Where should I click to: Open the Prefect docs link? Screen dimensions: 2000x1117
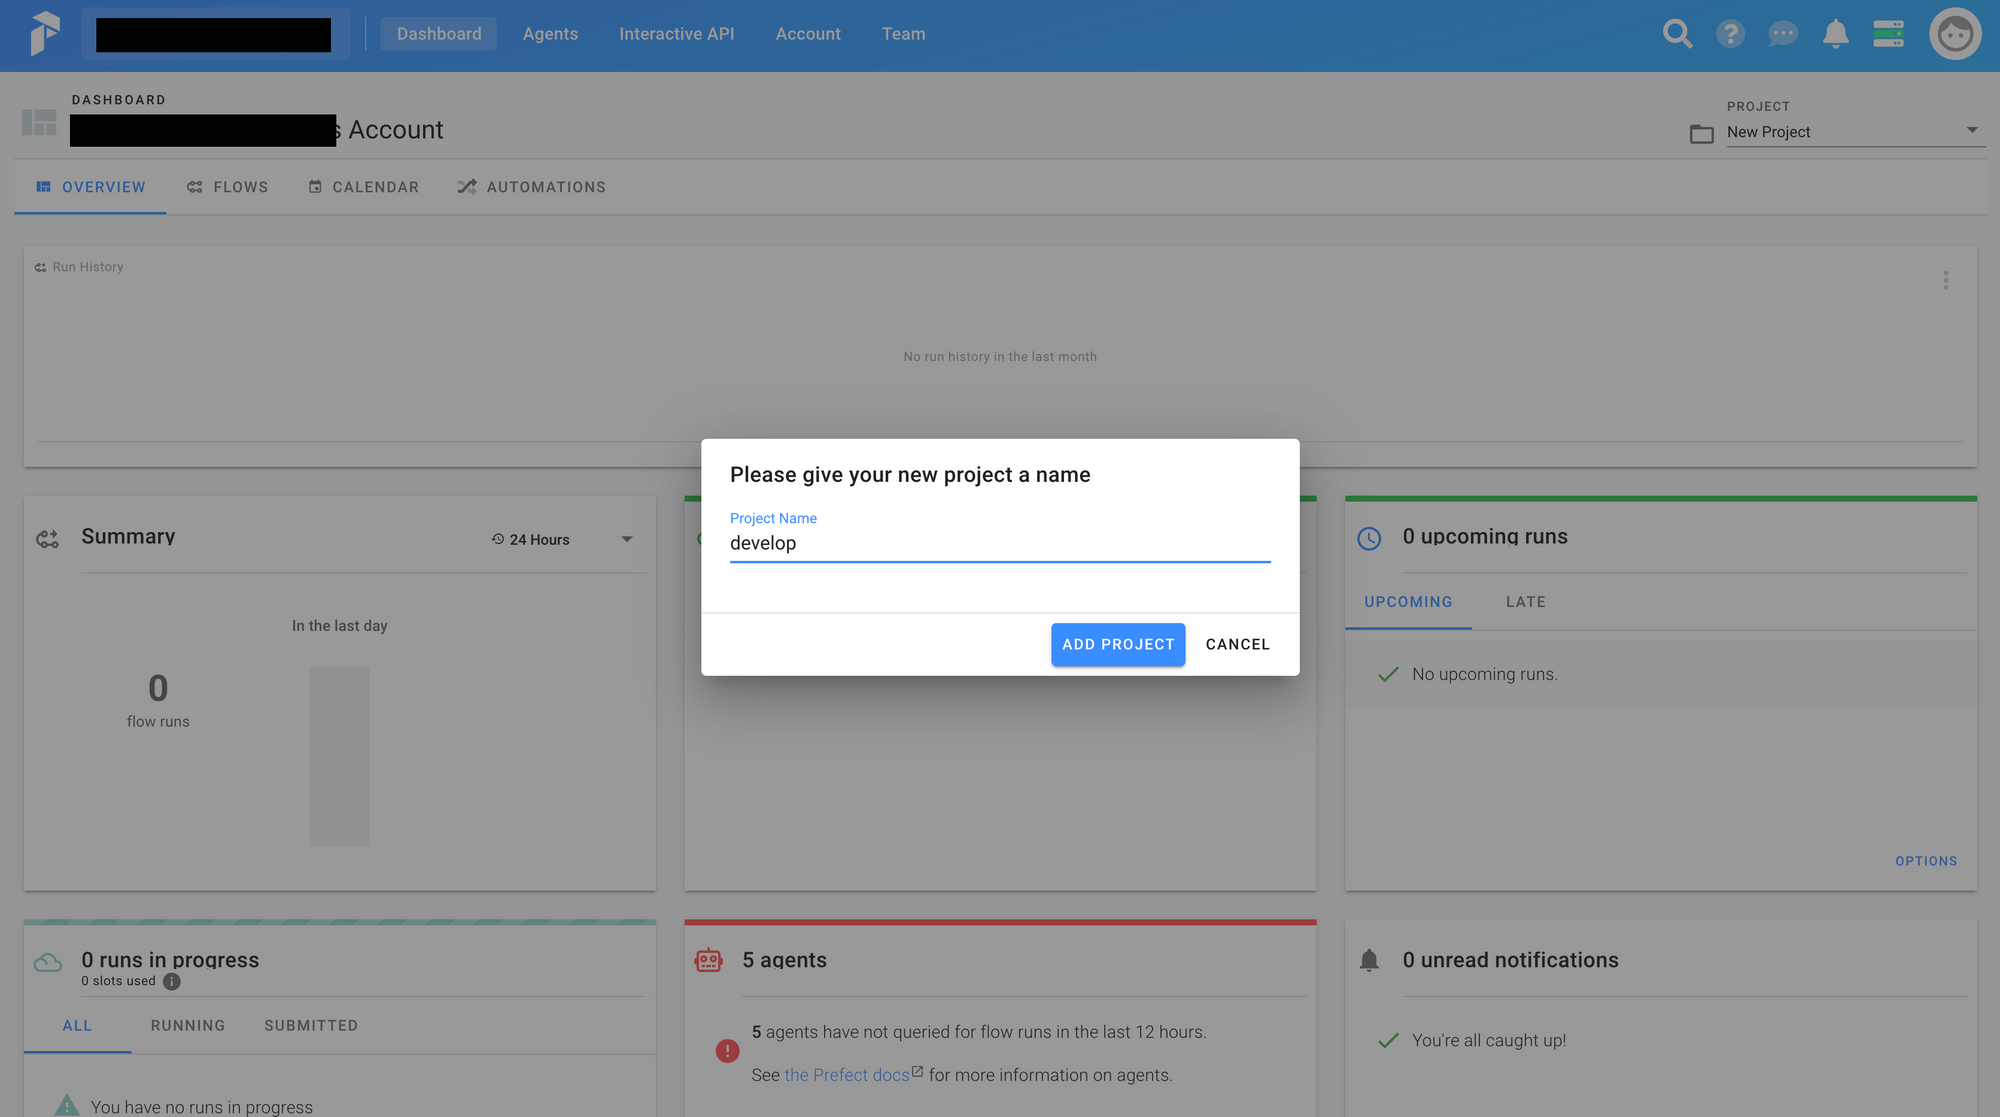[848, 1074]
